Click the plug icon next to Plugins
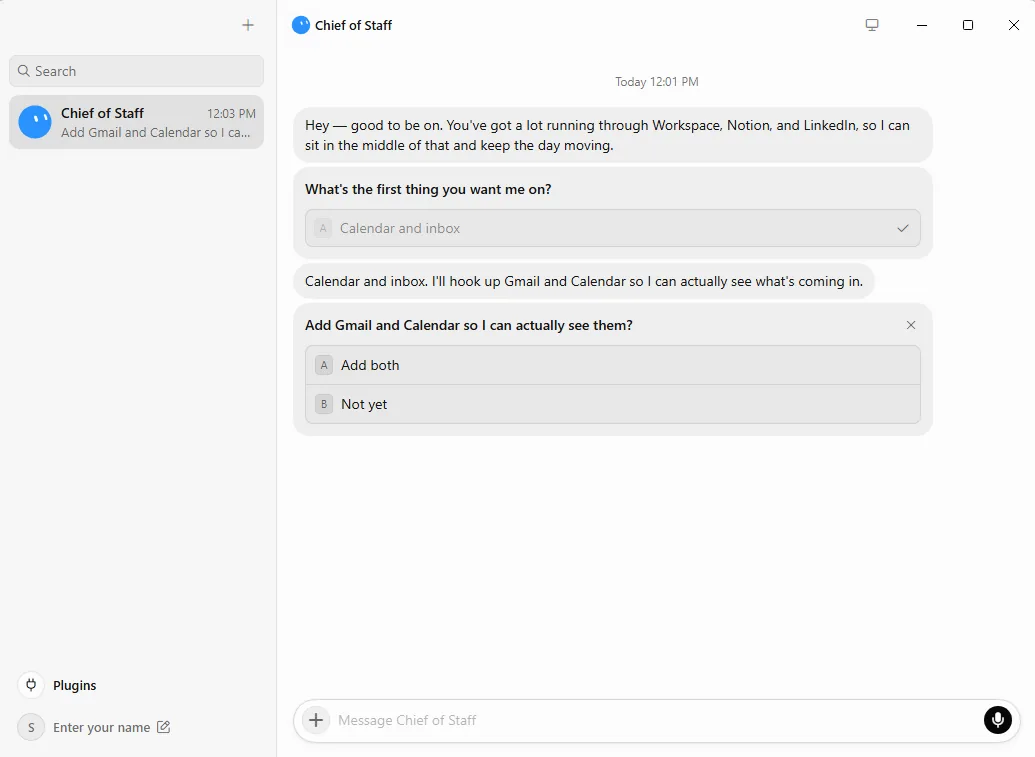The height and width of the screenshot is (757, 1035). pyautogui.click(x=31, y=685)
